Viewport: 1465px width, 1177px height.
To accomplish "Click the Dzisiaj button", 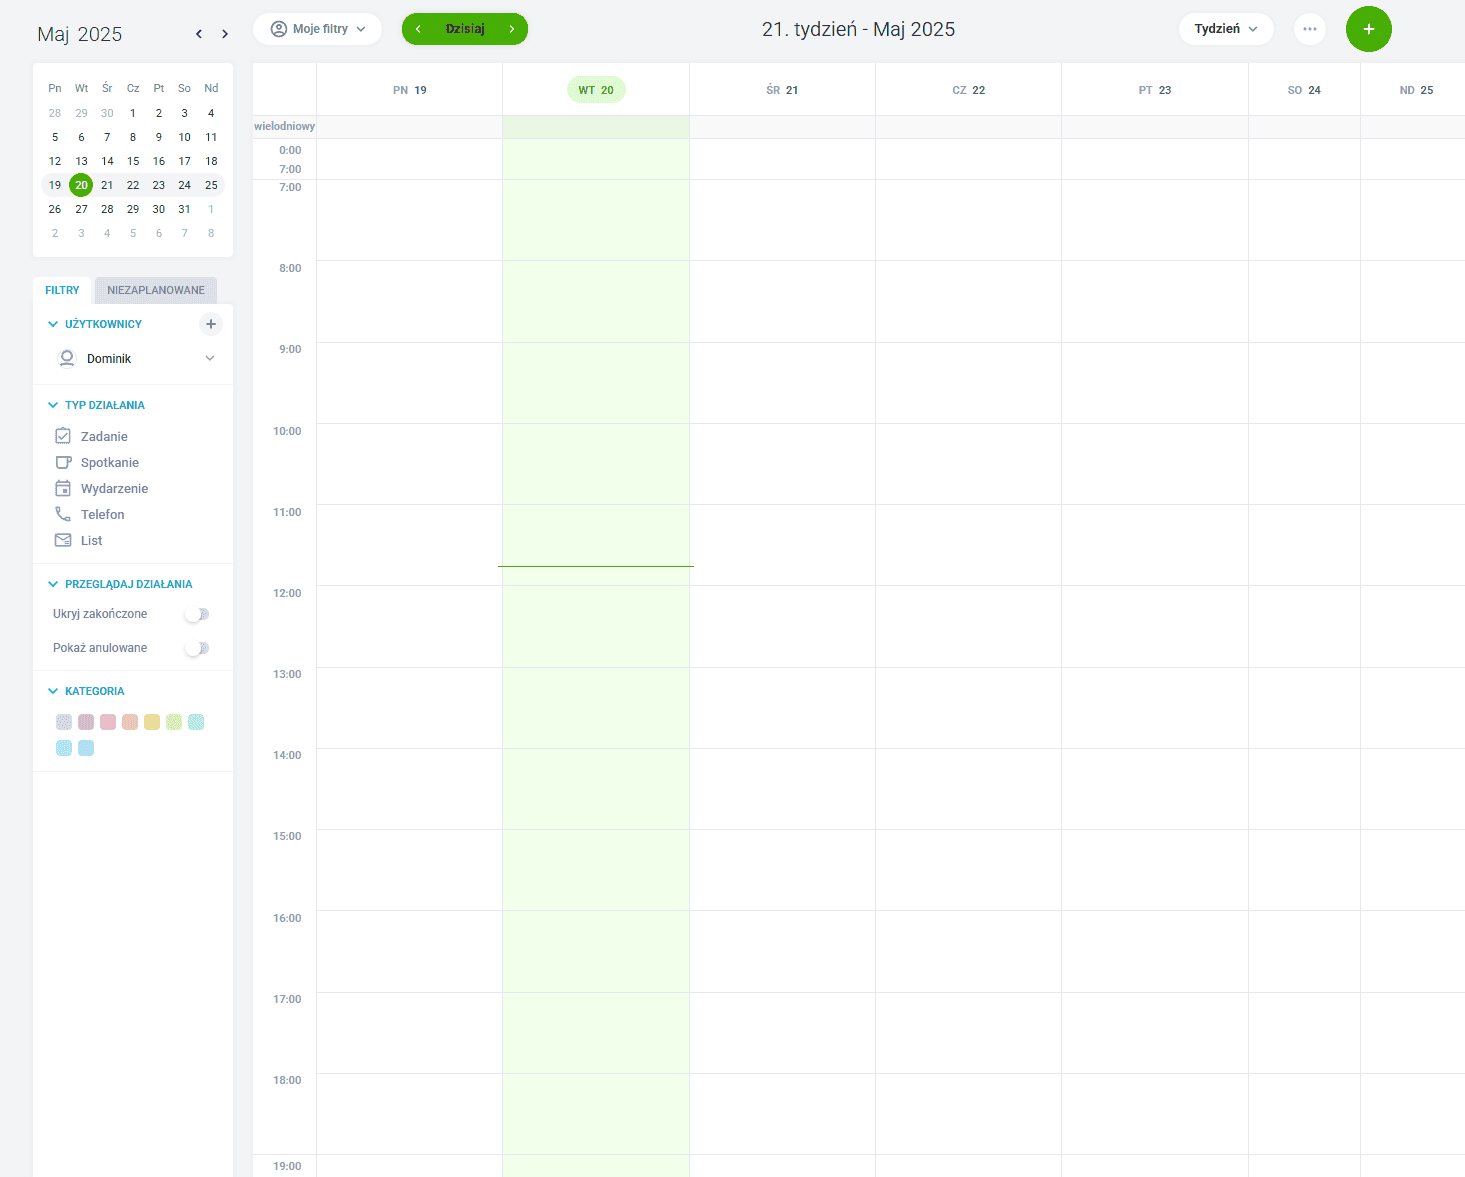I will pos(465,29).
